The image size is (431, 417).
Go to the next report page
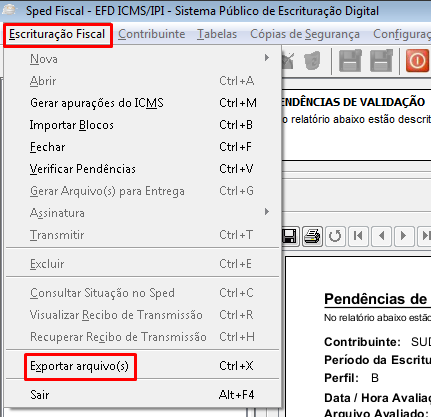click(404, 236)
